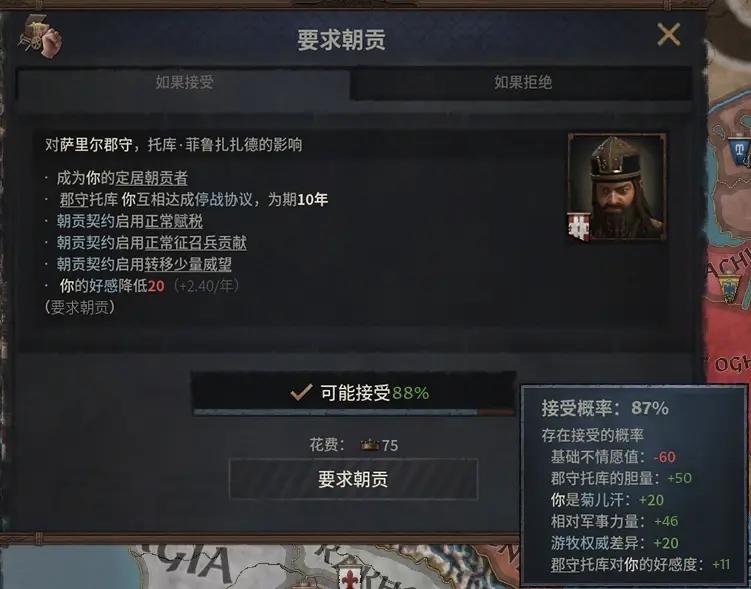The height and width of the screenshot is (589, 751).
Task: Open 托库's character portrait
Action: (x=617, y=186)
